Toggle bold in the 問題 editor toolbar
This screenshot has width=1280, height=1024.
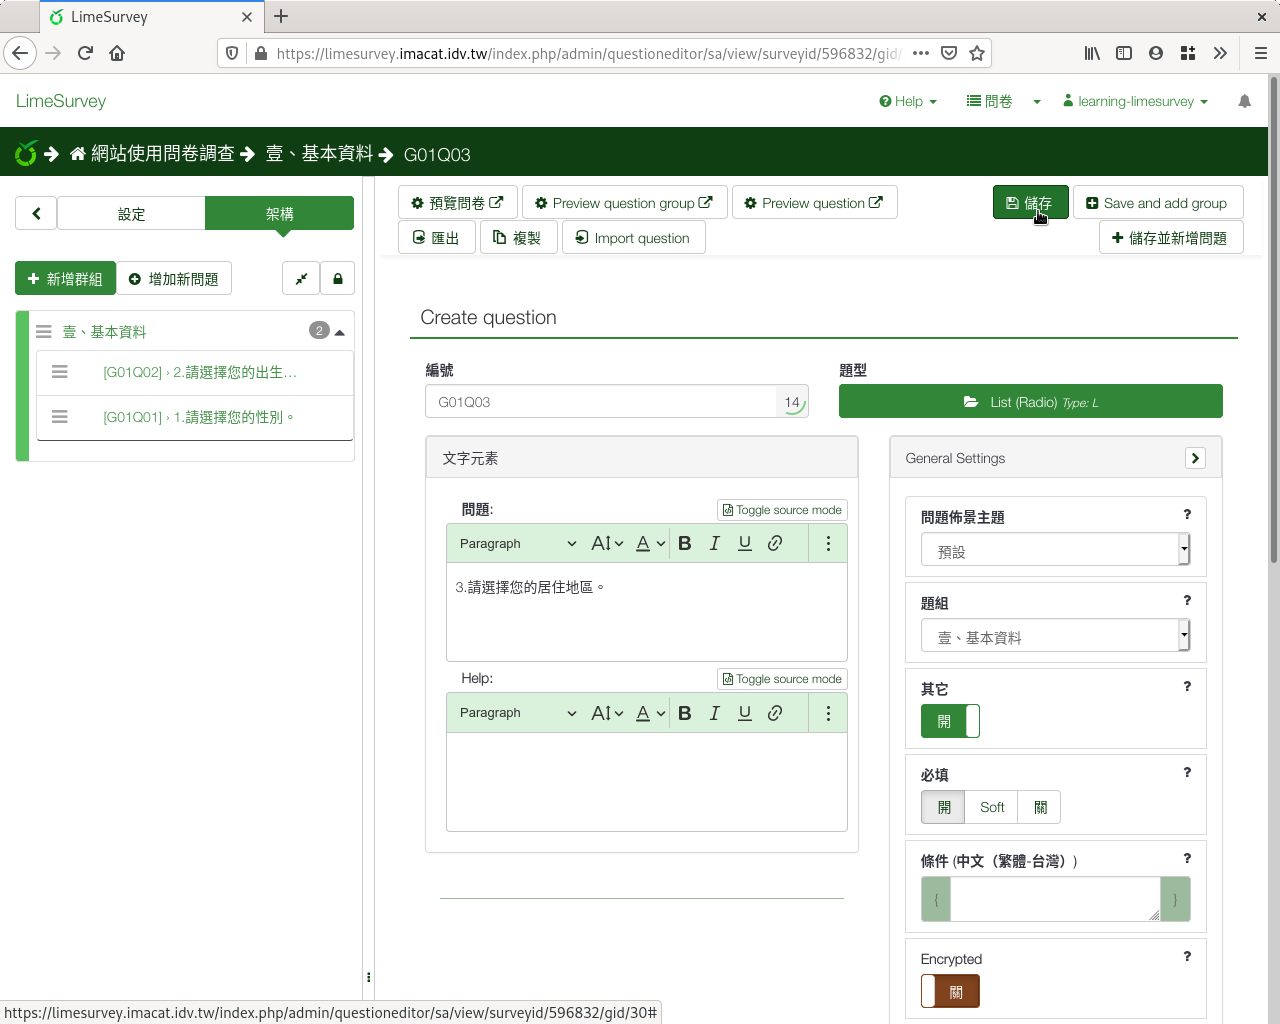coord(685,543)
